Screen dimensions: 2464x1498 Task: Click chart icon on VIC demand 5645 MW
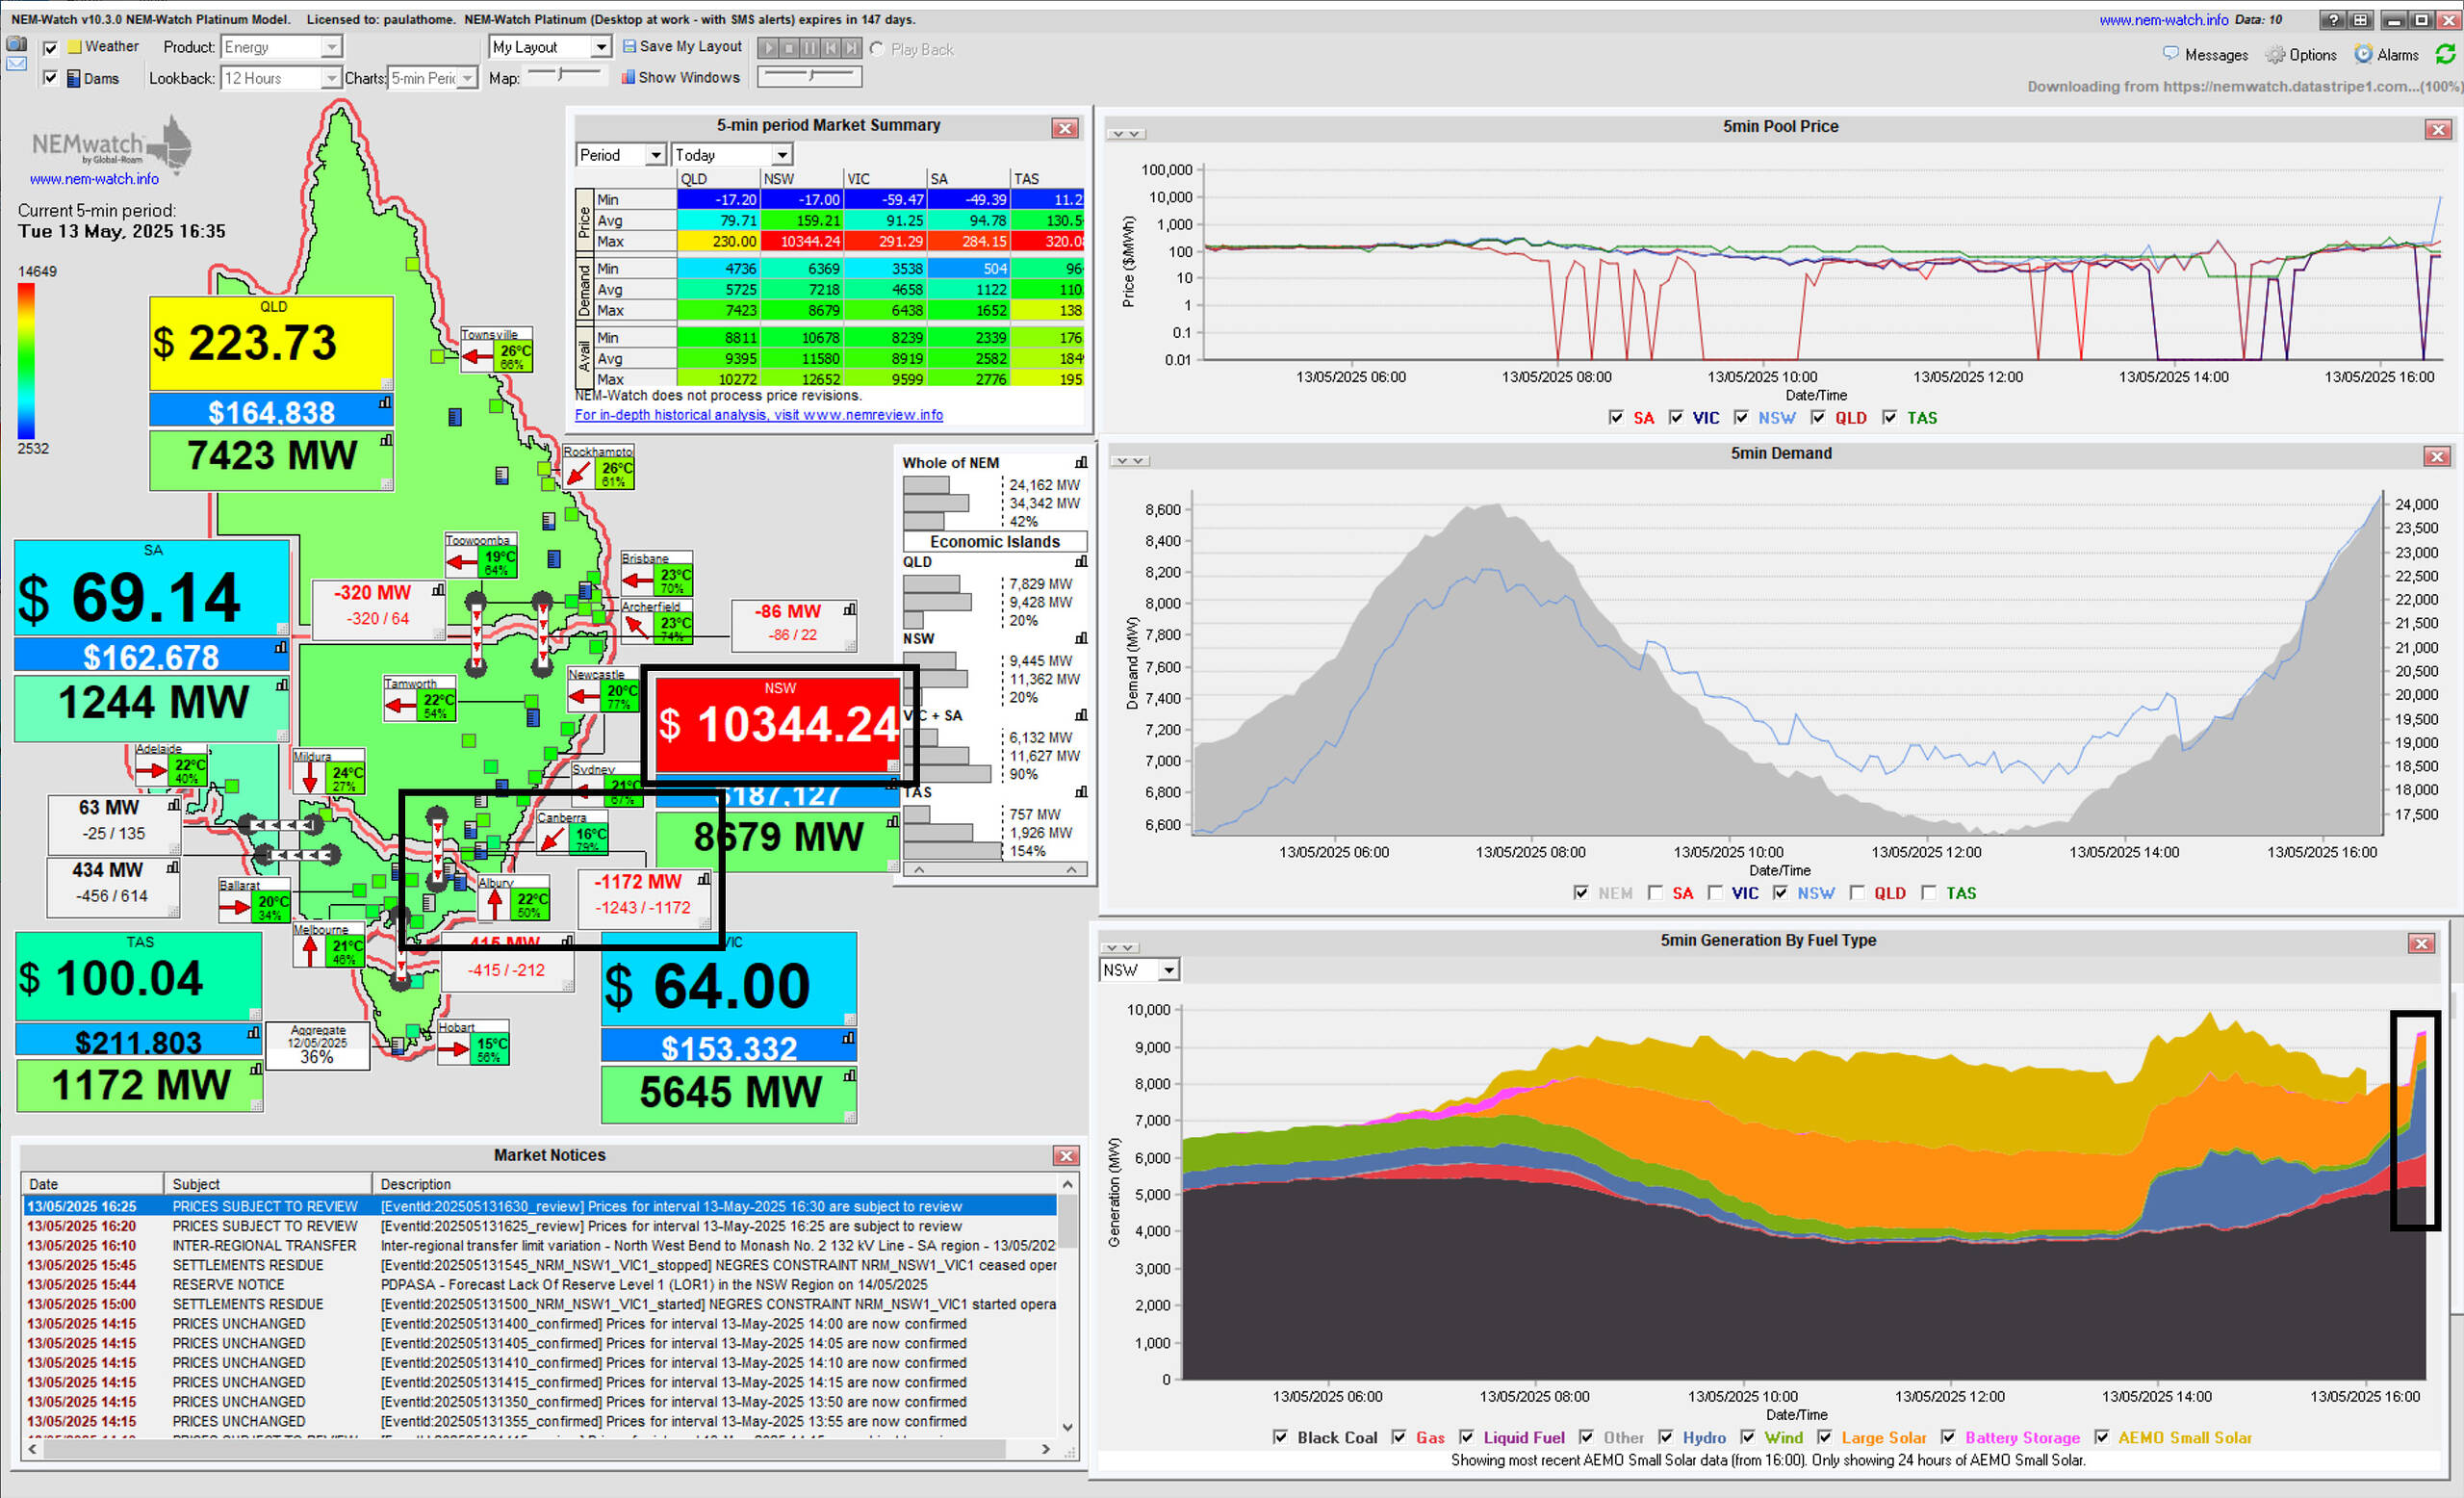pos(849,1076)
